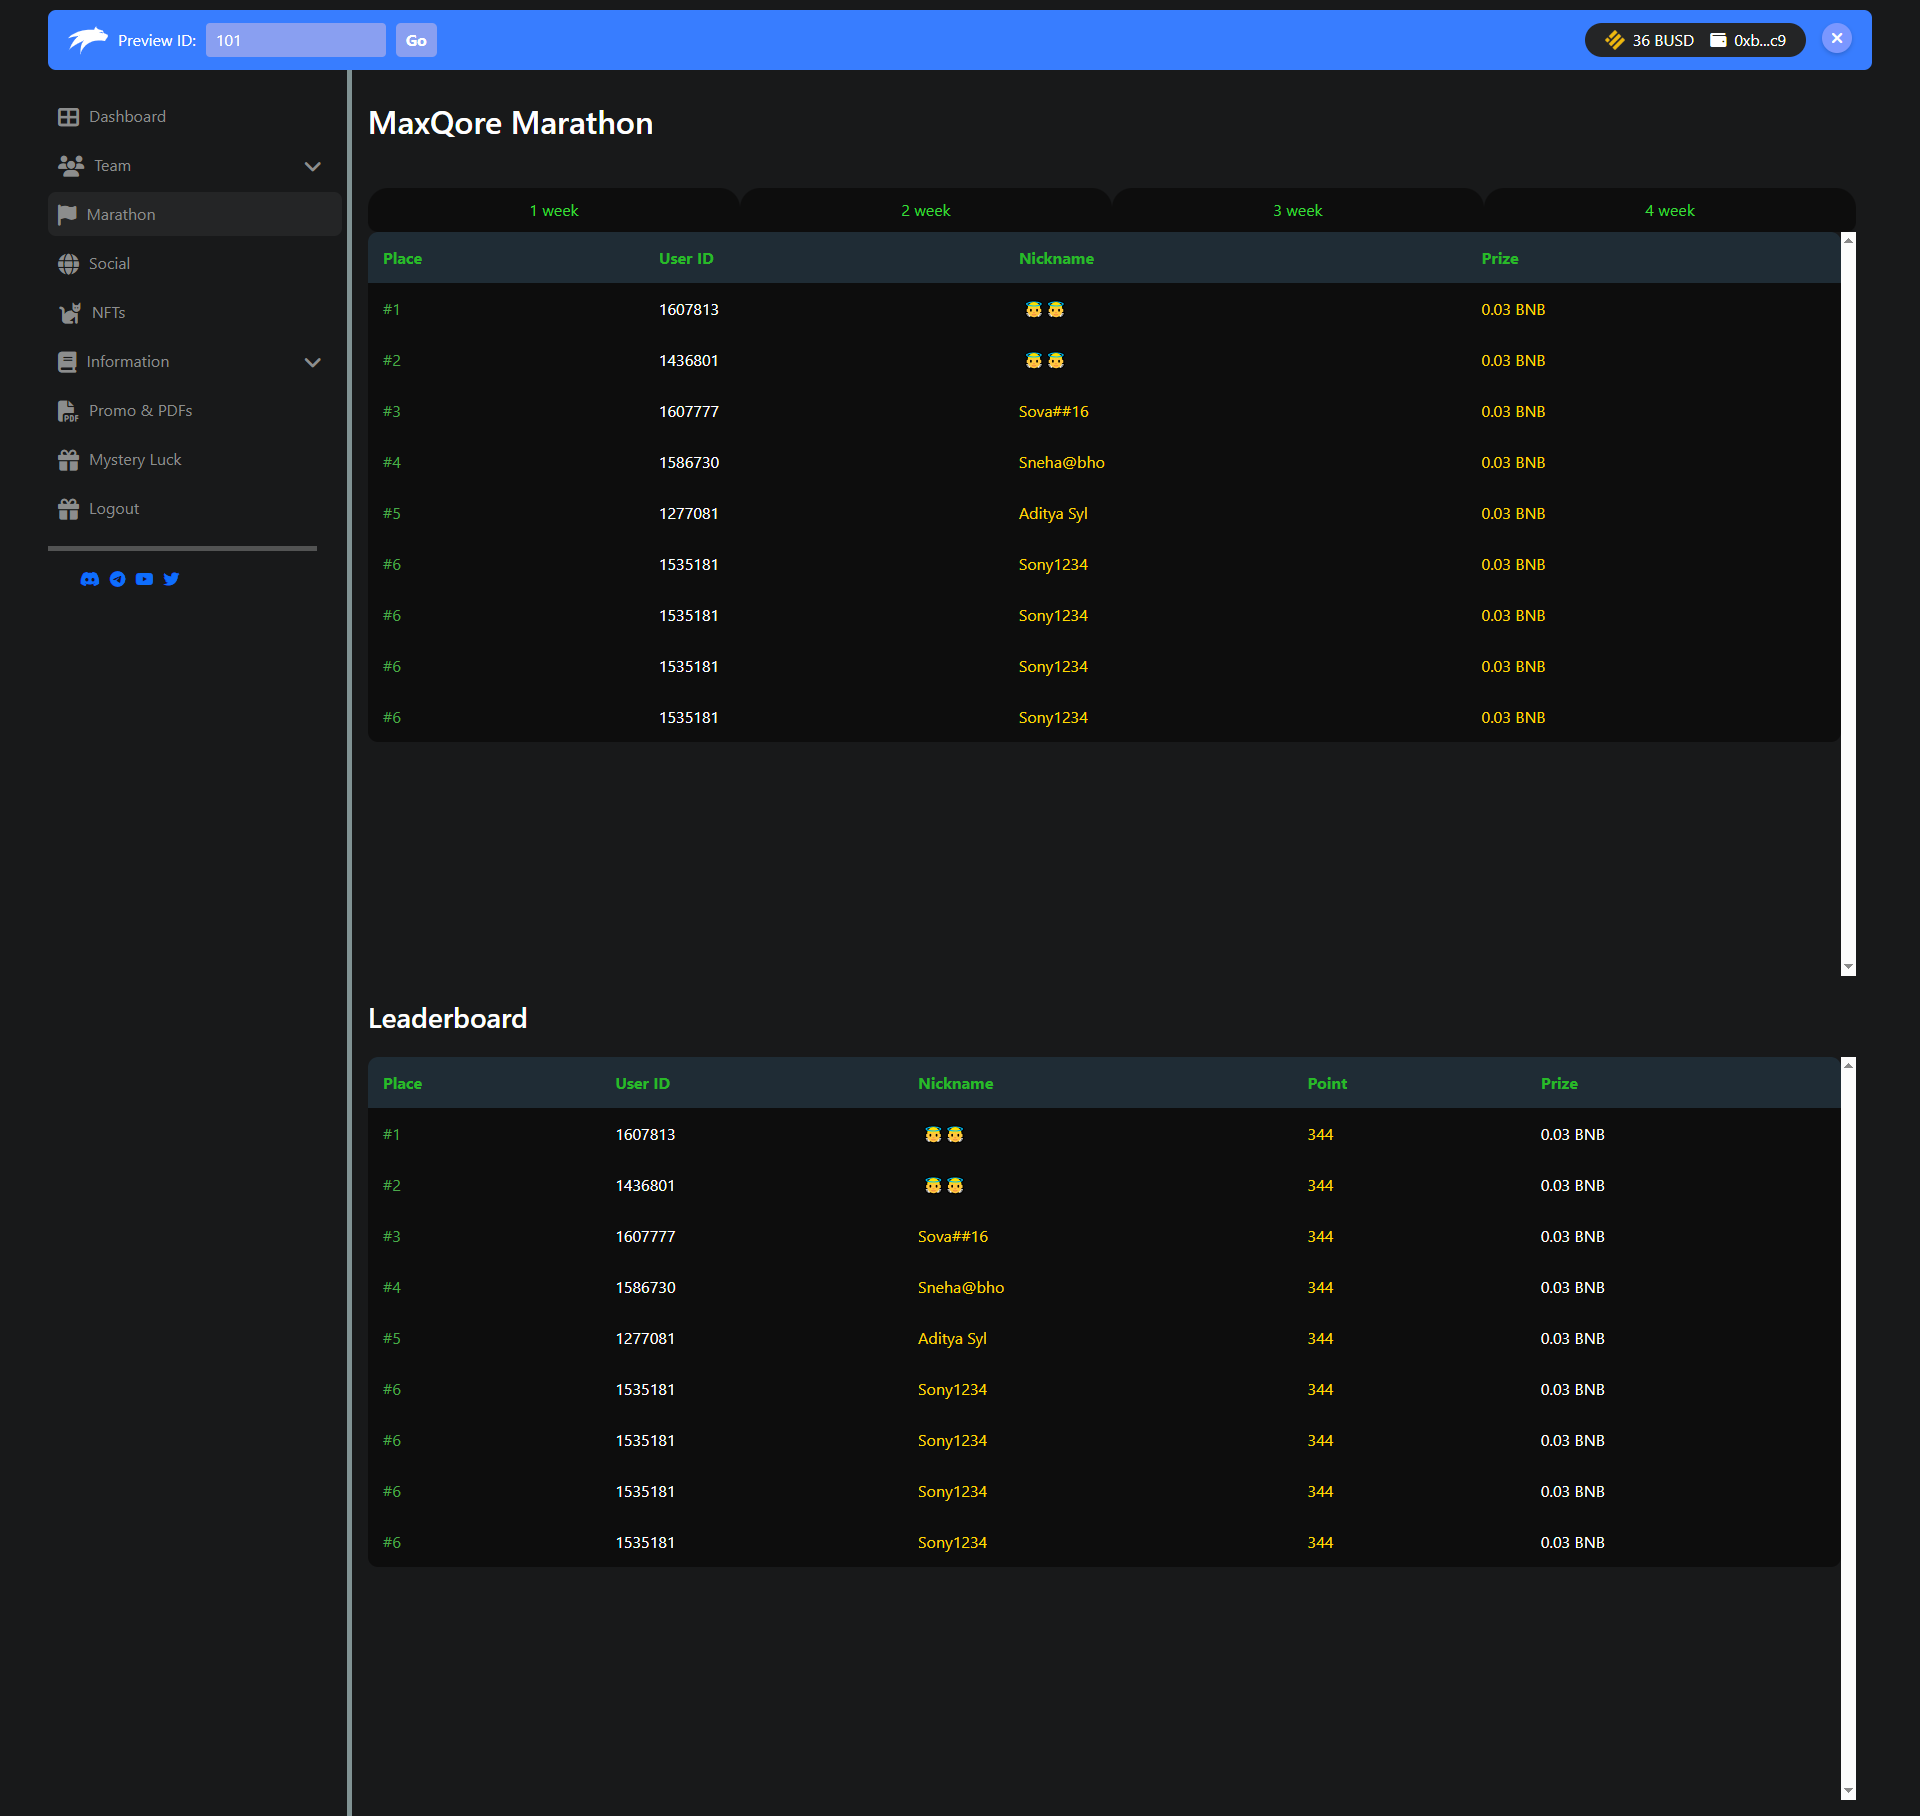Image resolution: width=1920 pixels, height=1816 pixels.
Task: Click the Go button
Action: tap(416, 40)
